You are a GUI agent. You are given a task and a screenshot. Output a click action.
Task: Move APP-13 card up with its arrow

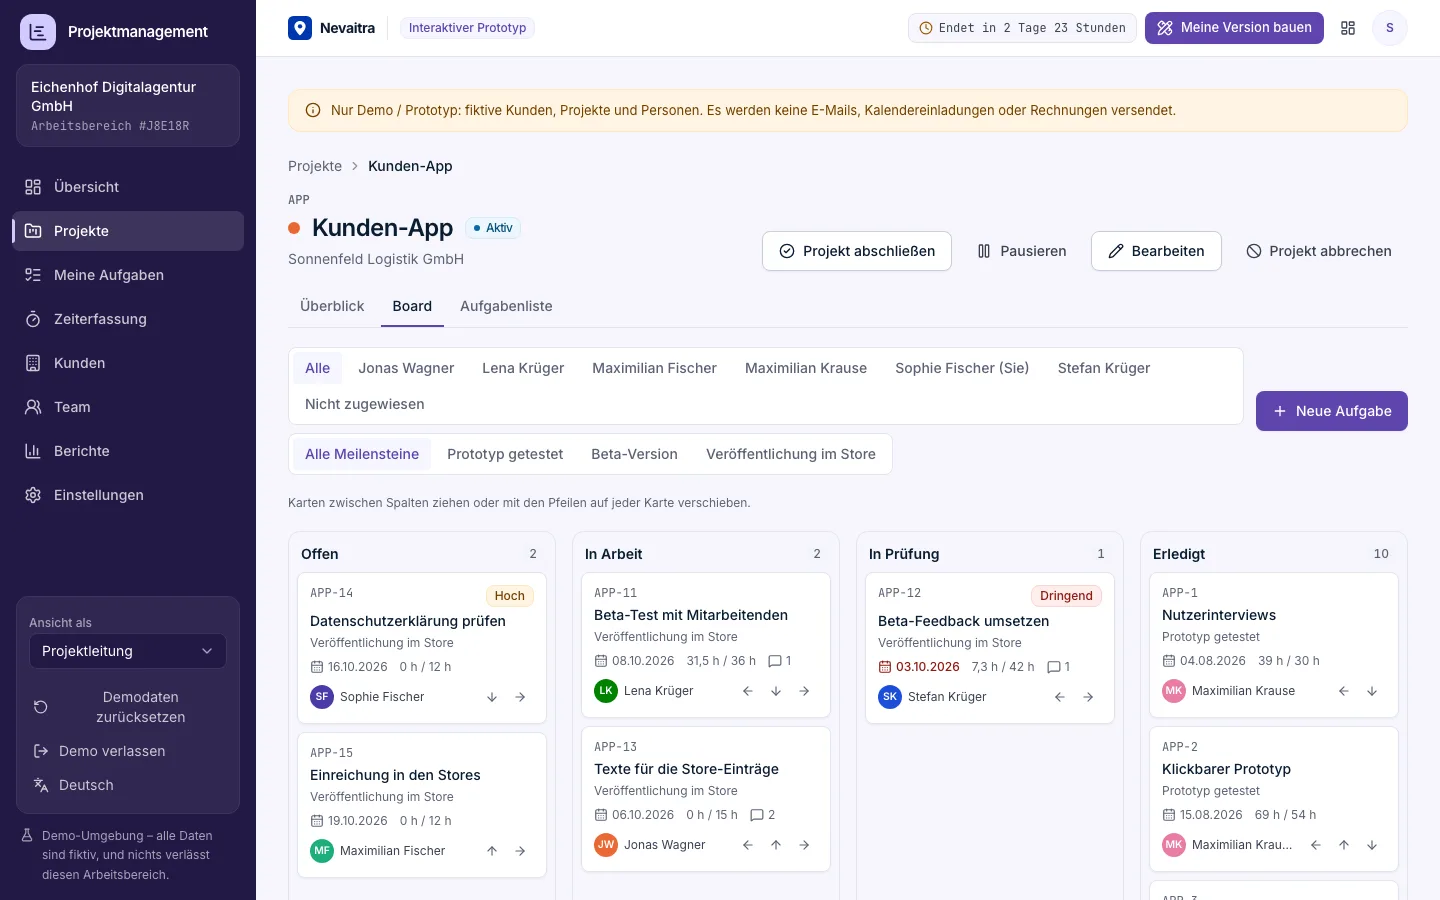(x=776, y=845)
